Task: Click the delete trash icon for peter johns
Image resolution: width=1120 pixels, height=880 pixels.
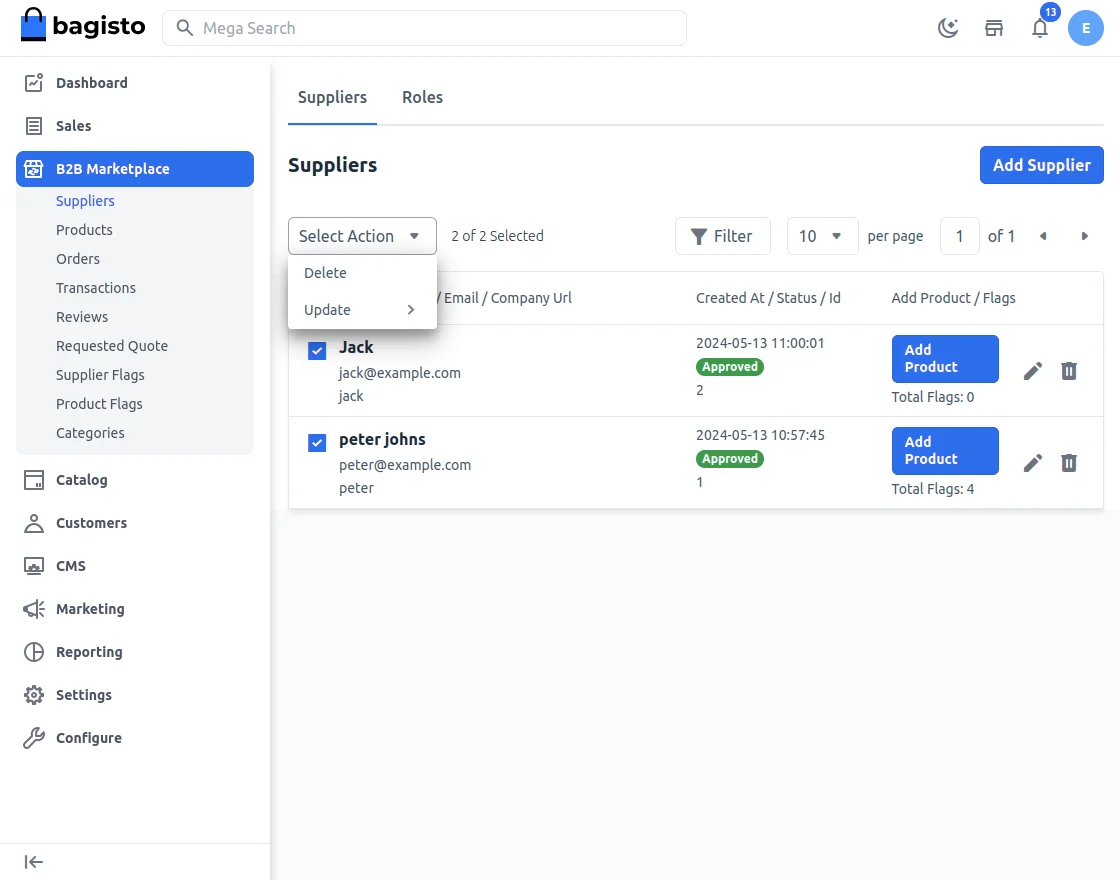Action: [x=1069, y=463]
